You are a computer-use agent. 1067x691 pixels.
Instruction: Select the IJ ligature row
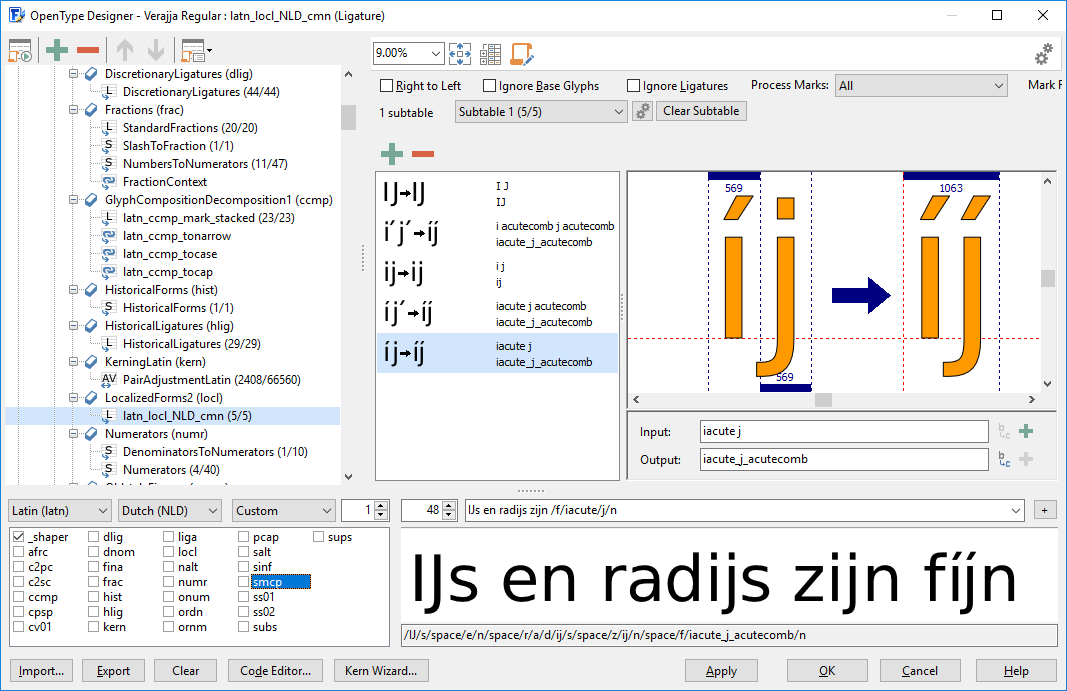click(x=497, y=193)
